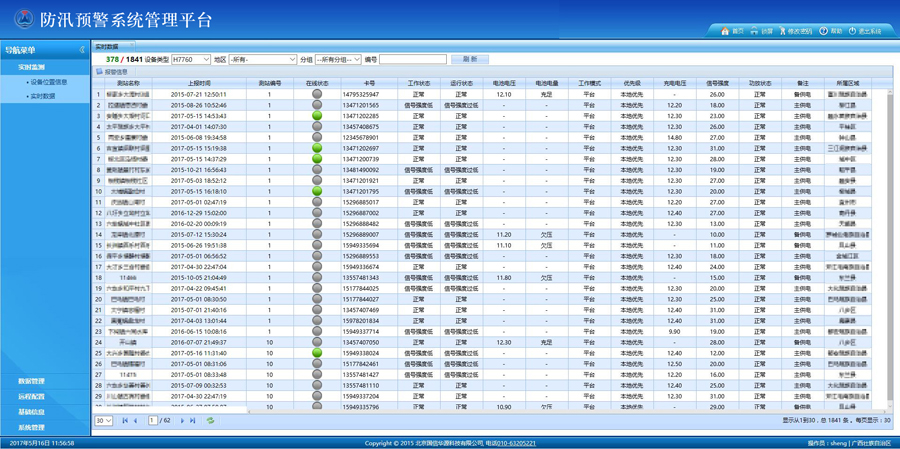Close the 实时数据 tab
Image resolution: width=900 pixels, height=449 pixels.
pyautogui.click(x=132, y=45)
